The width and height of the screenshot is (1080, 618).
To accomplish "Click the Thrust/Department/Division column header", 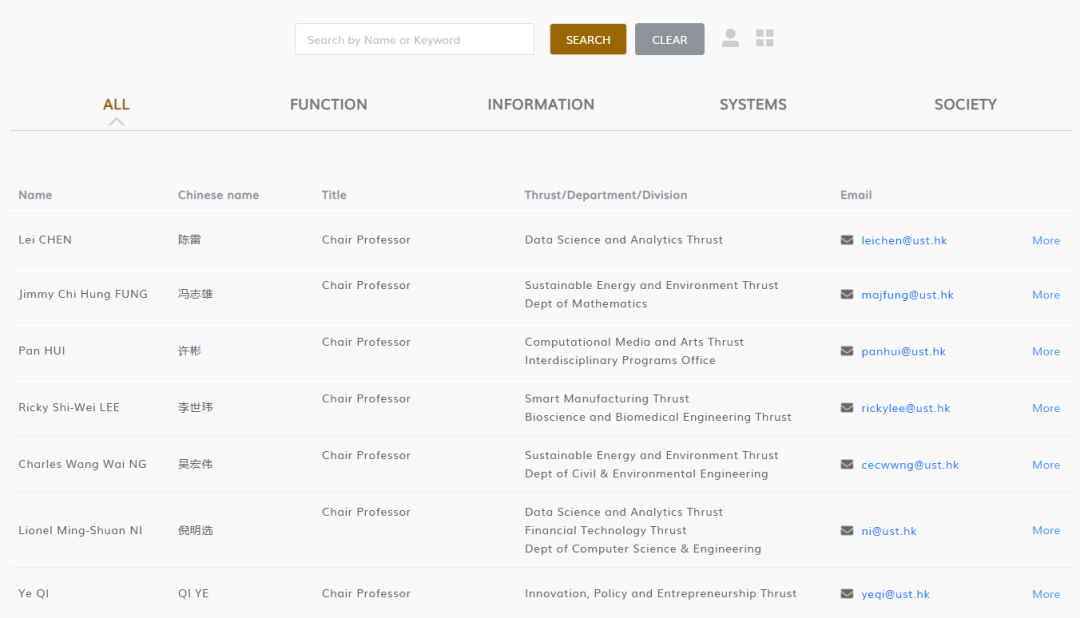I will [605, 194].
